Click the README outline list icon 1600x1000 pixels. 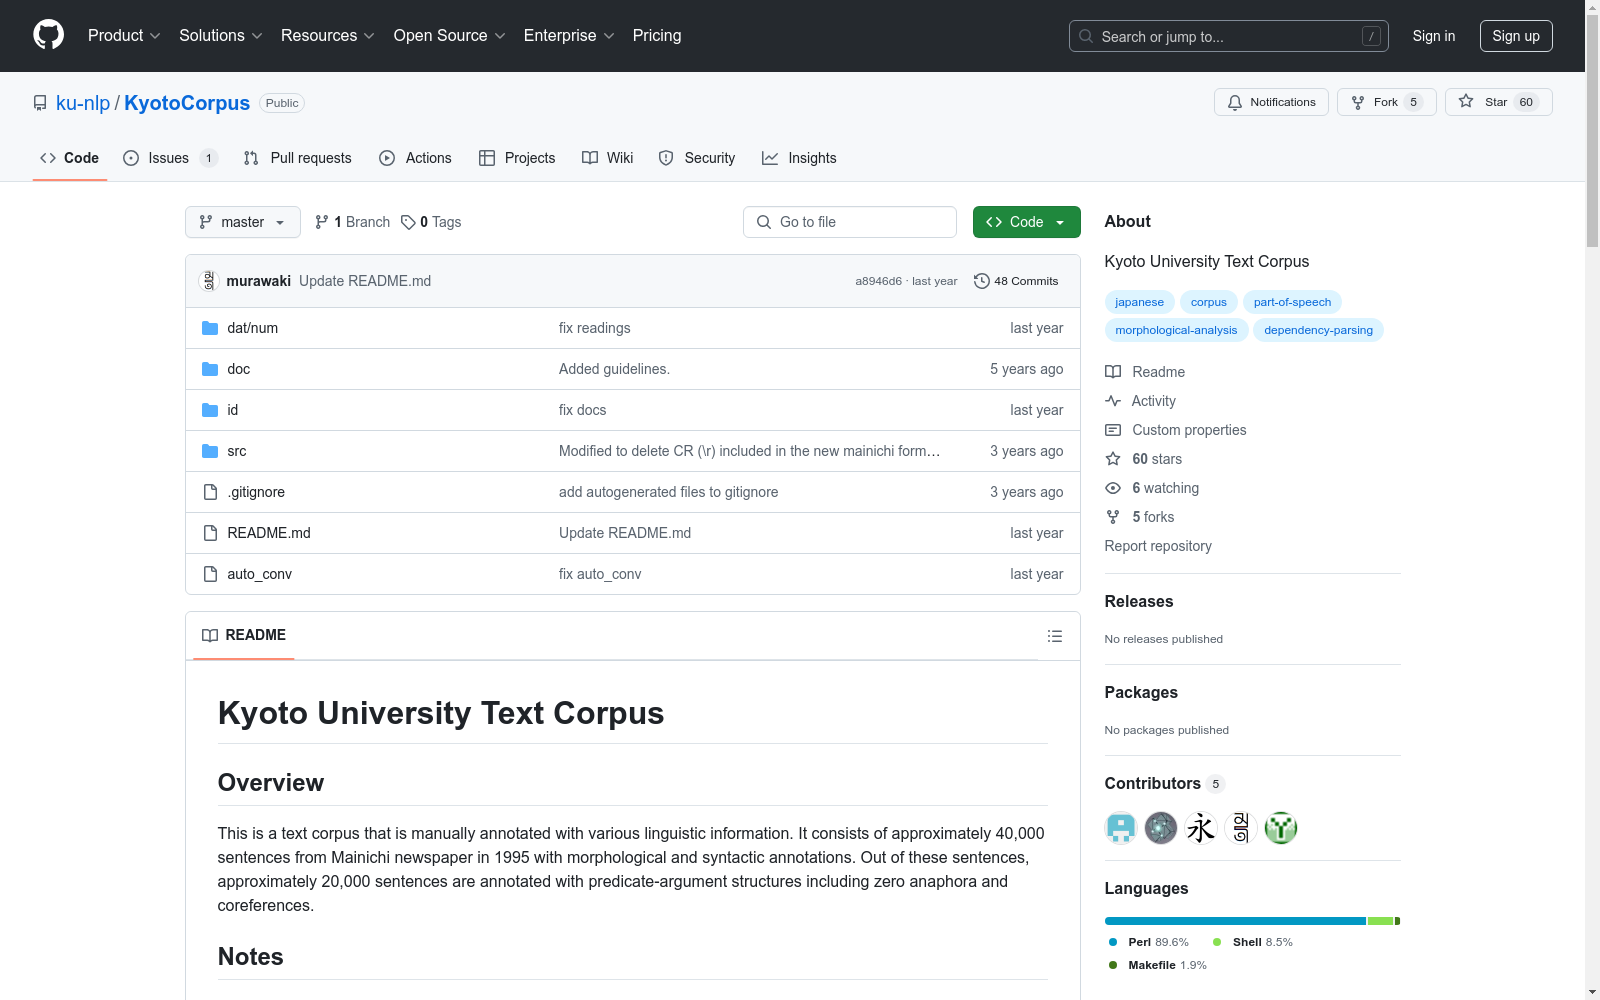(x=1054, y=636)
